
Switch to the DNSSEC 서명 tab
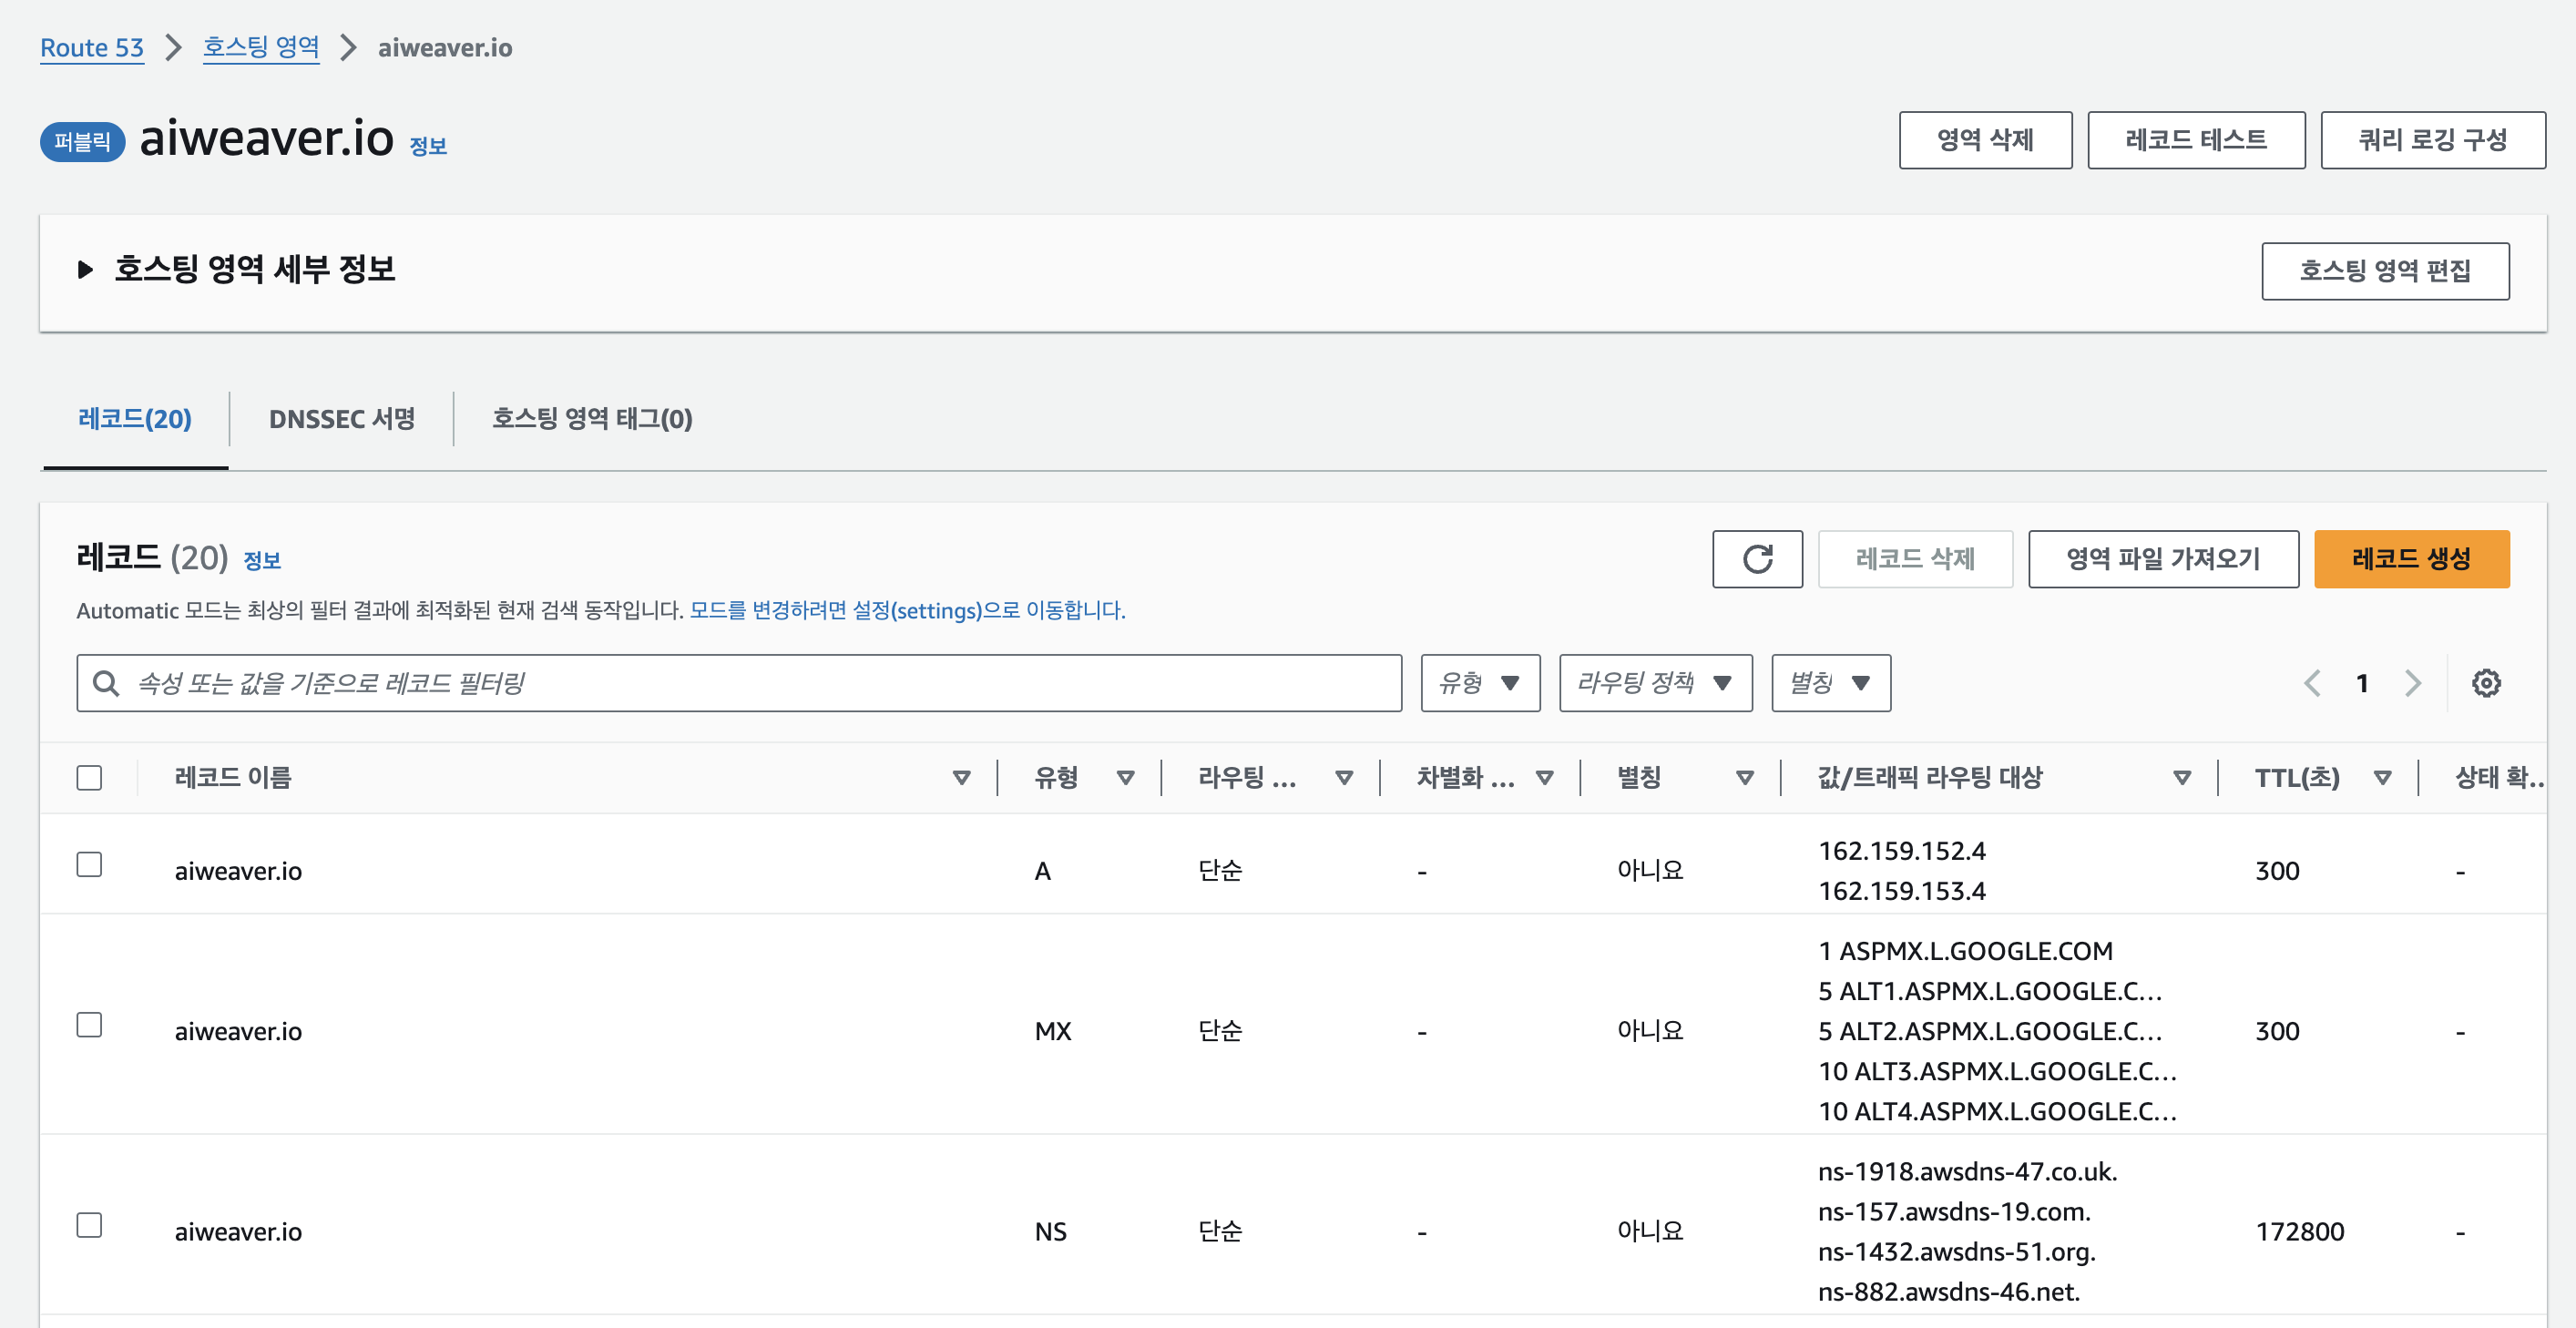[342, 419]
